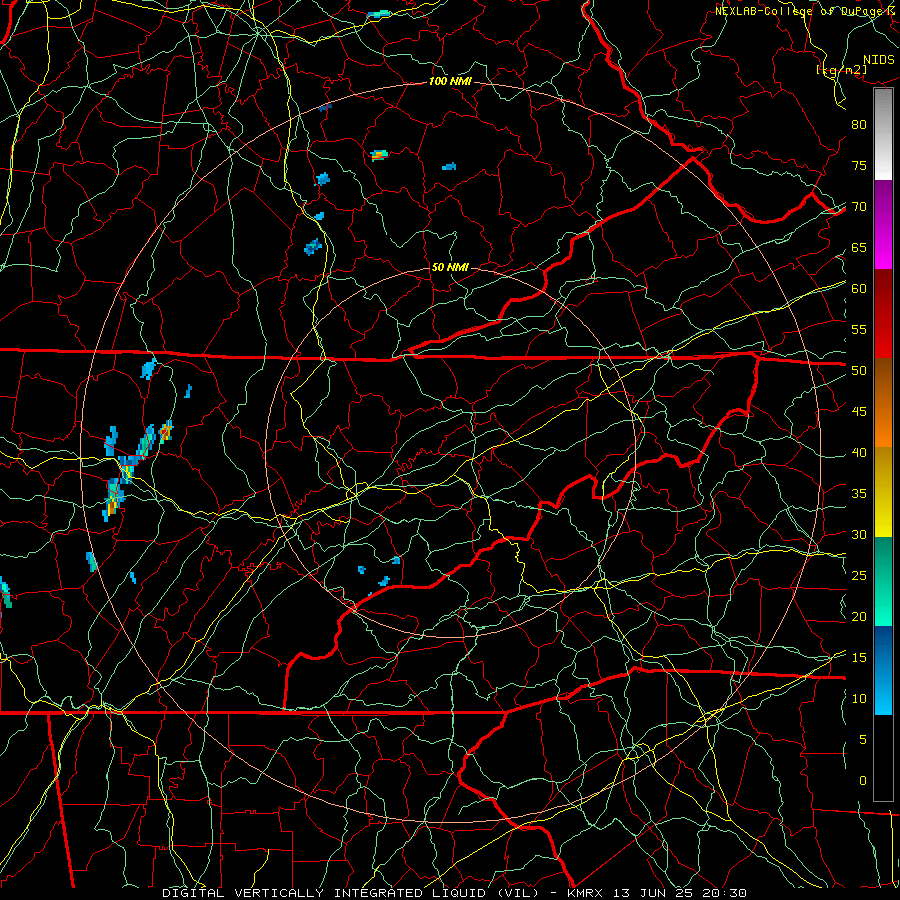Click the 'NIDS' label above the scale
The width and height of the screenshot is (900, 900).
879,60
